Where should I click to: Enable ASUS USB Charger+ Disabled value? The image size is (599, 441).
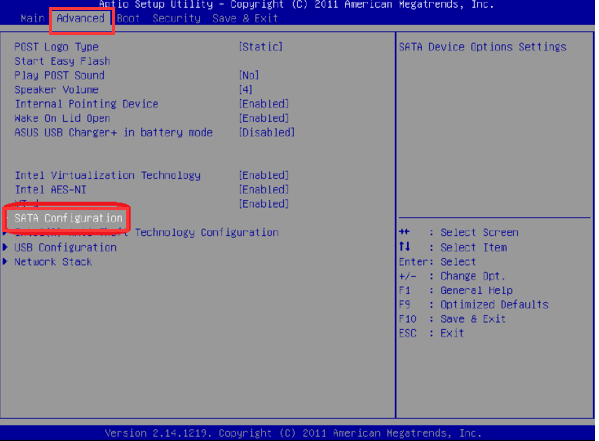267,133
